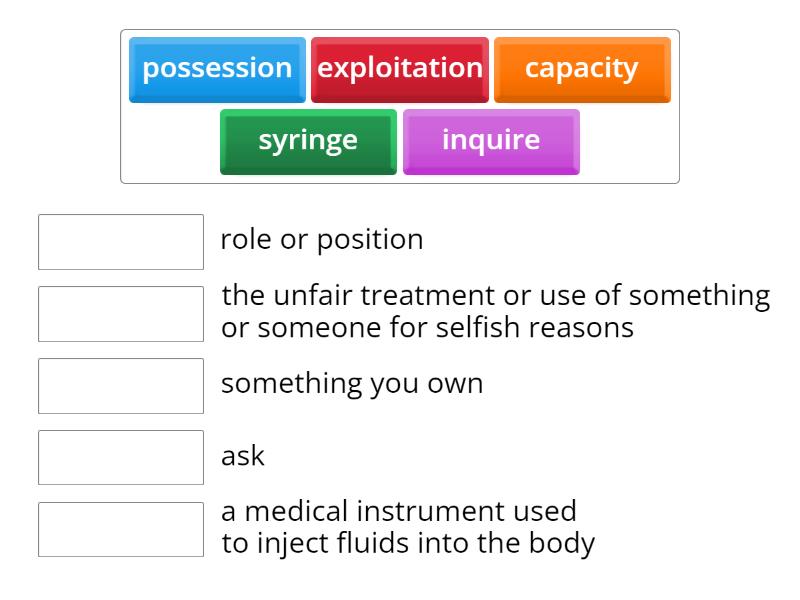This screenshot has height=600, width=800.
Task: Click the answer box for the medical instrument definition
Action: [x=121, y=529]
